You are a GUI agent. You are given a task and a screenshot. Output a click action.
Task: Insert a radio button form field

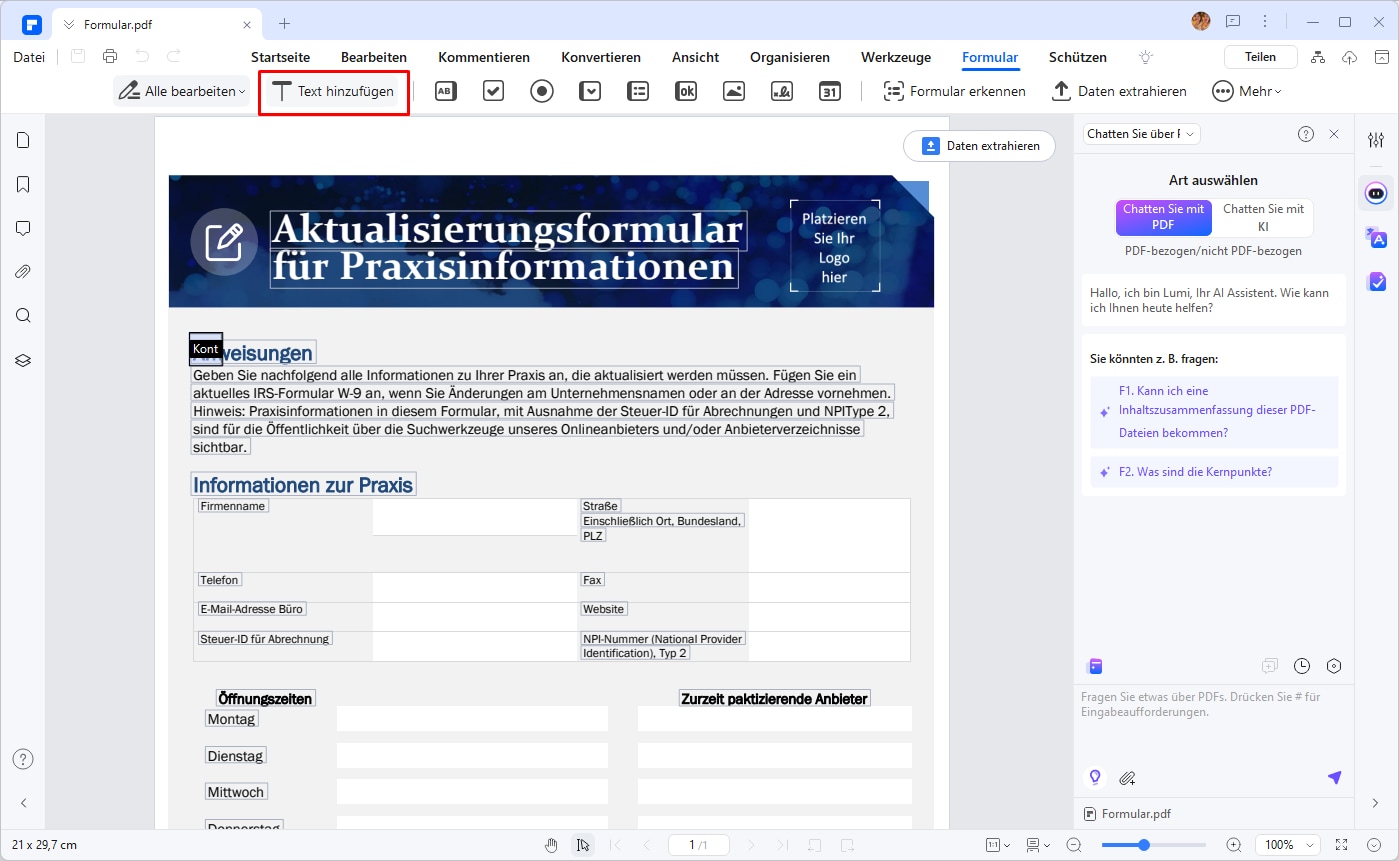pos(542,91)
